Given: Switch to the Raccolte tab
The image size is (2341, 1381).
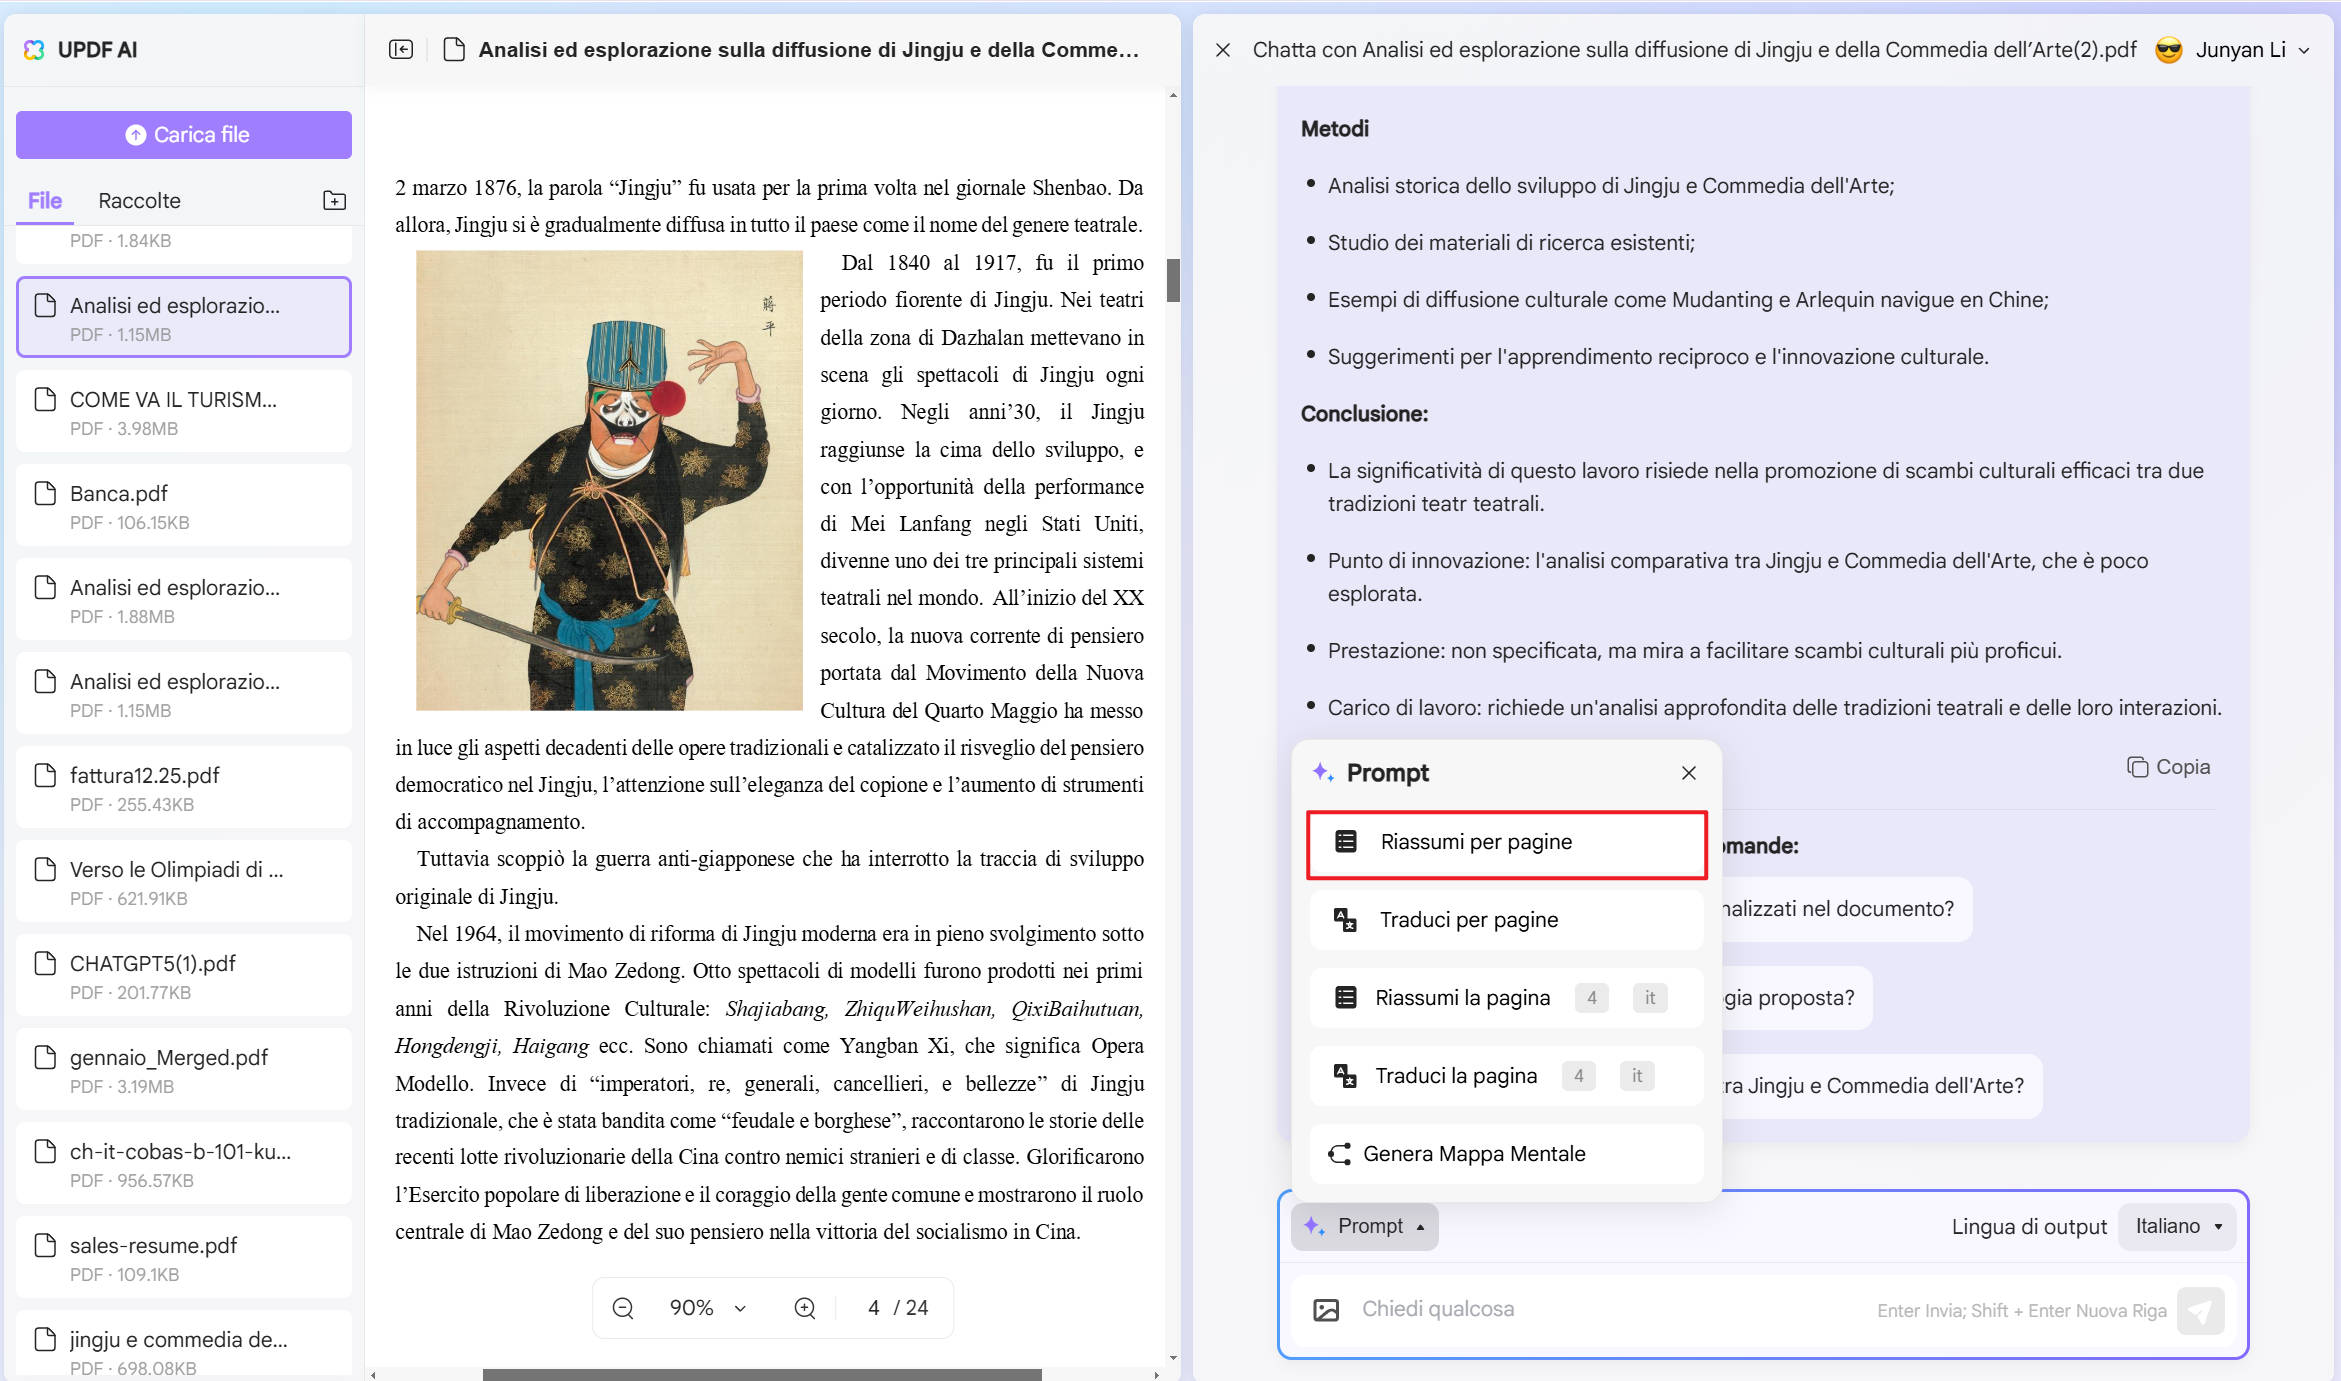Looking at the screenshot, I should 139,201.
